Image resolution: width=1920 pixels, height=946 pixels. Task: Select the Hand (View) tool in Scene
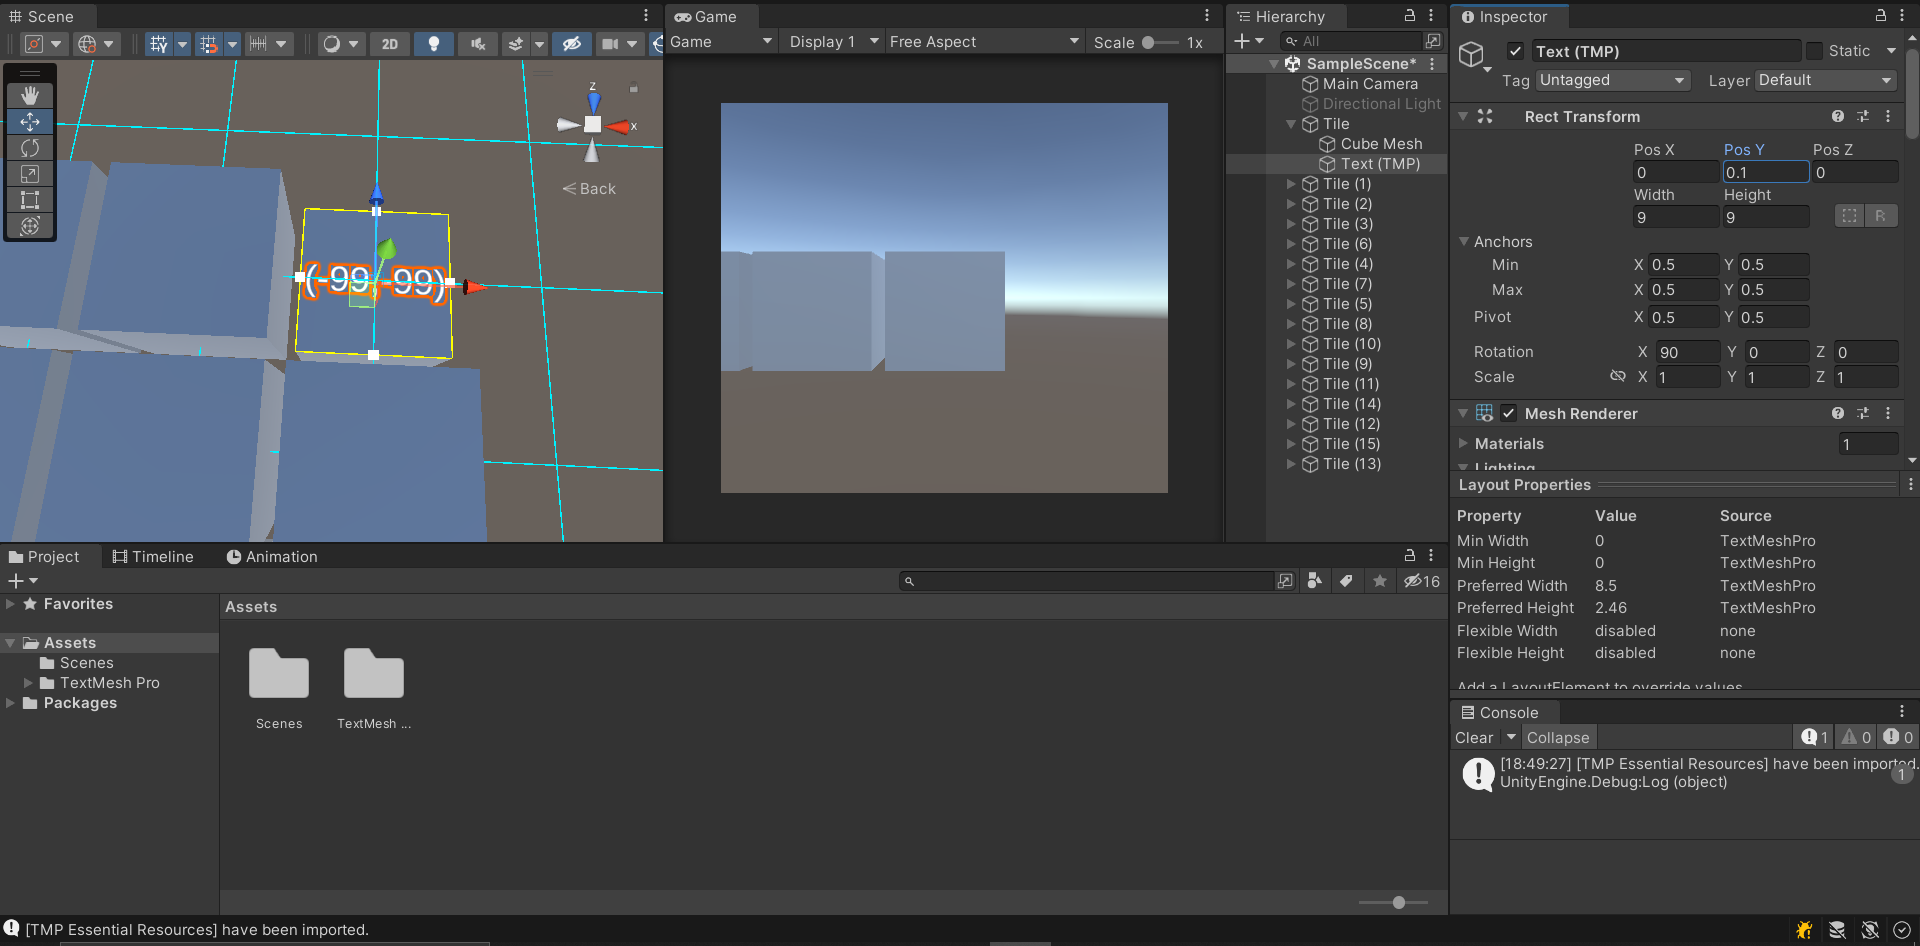pyautogui.click(x=30, y=95)
